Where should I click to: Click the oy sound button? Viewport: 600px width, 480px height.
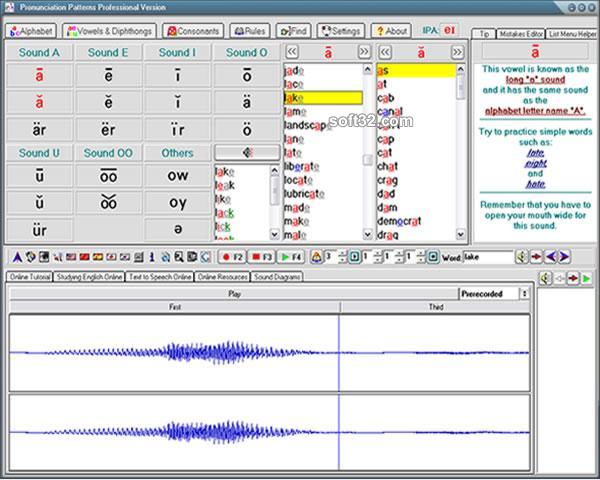(178, 203)
